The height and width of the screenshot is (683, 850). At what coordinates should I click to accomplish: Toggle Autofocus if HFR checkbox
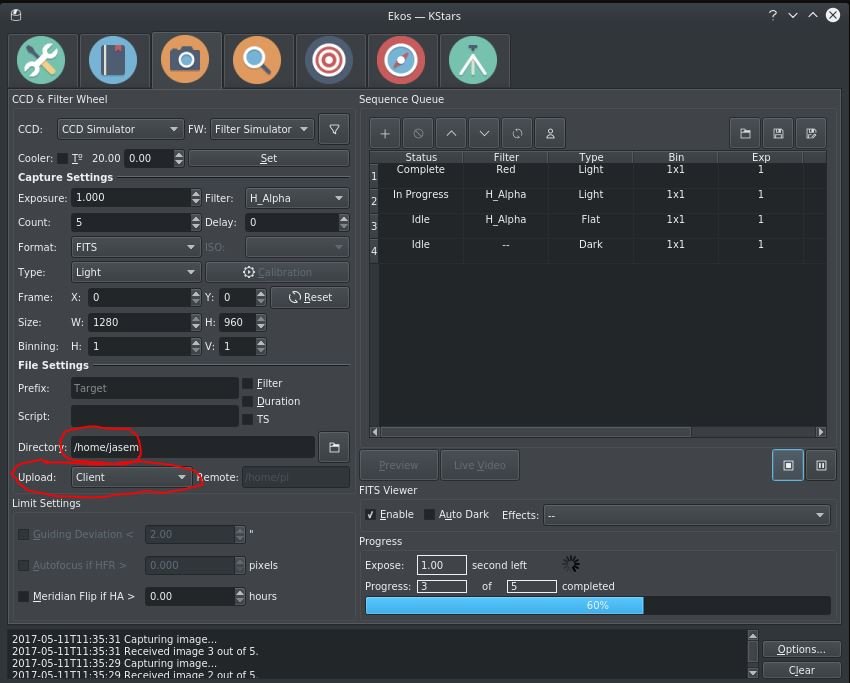pos(23,565)
